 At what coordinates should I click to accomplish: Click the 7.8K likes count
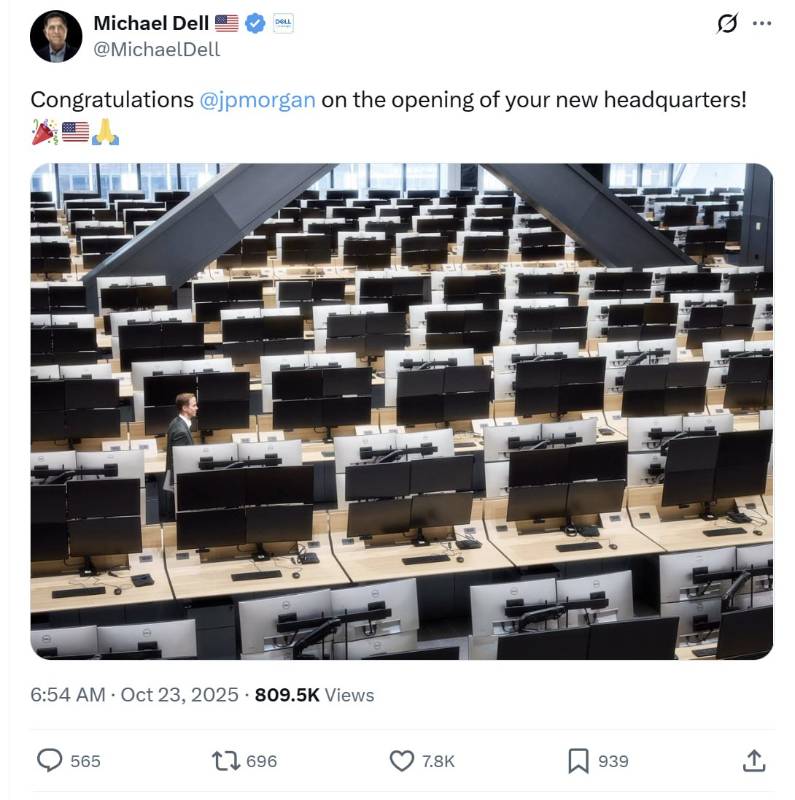(438, 761)
